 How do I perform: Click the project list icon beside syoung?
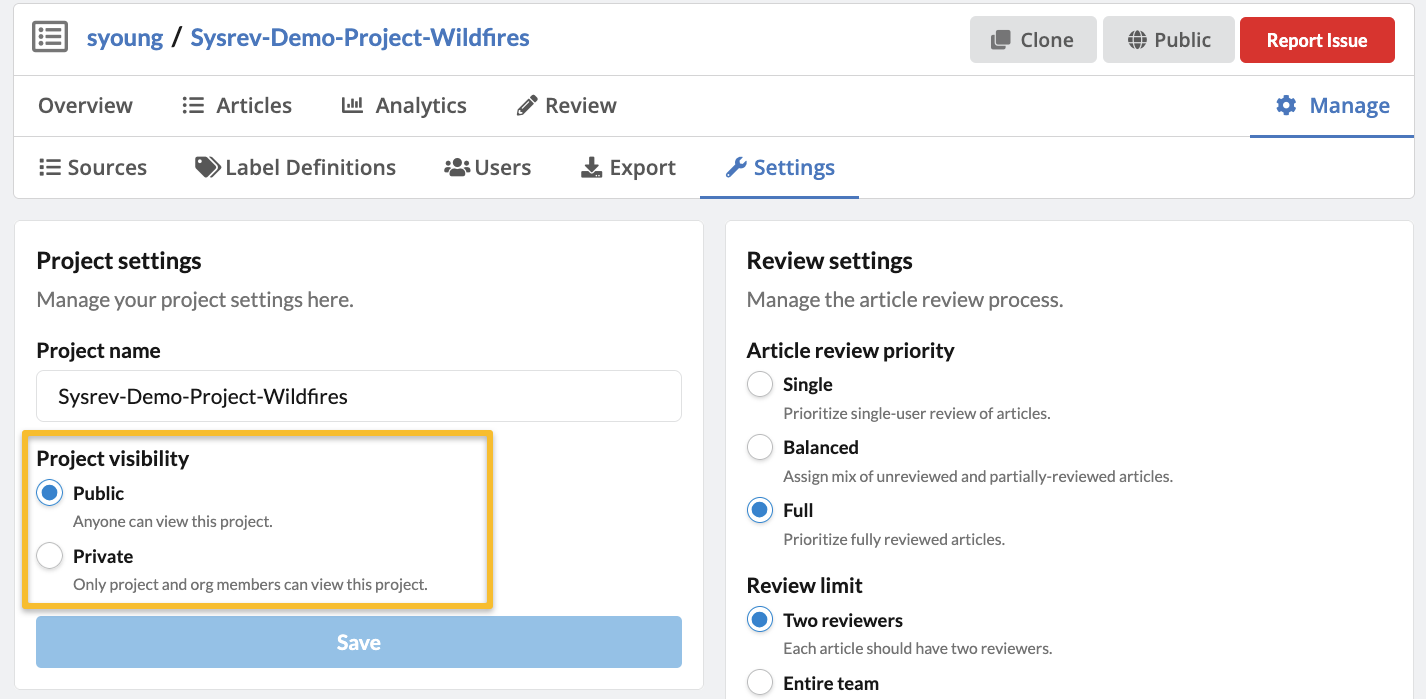point(50,38)
